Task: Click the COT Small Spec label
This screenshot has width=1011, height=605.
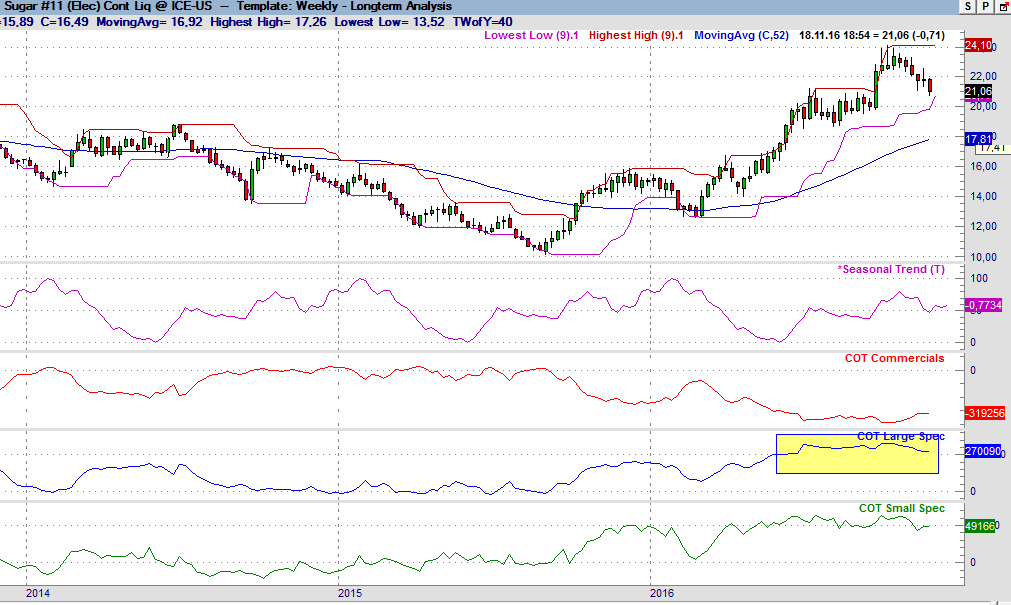Action: coord(901,508)
